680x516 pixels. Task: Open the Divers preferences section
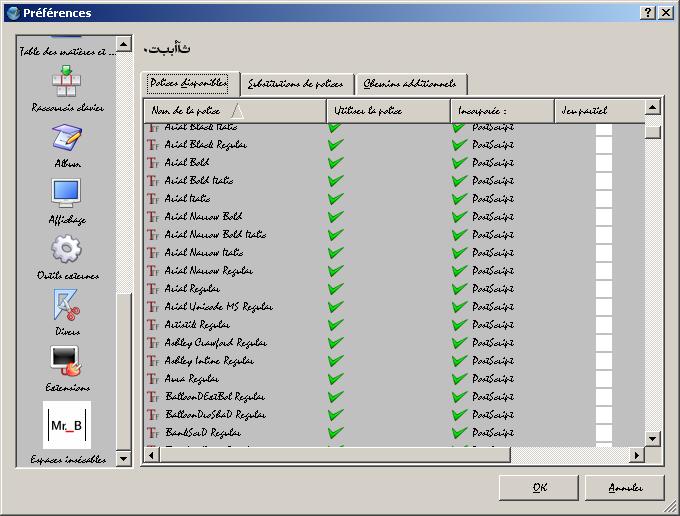[67, 306]
